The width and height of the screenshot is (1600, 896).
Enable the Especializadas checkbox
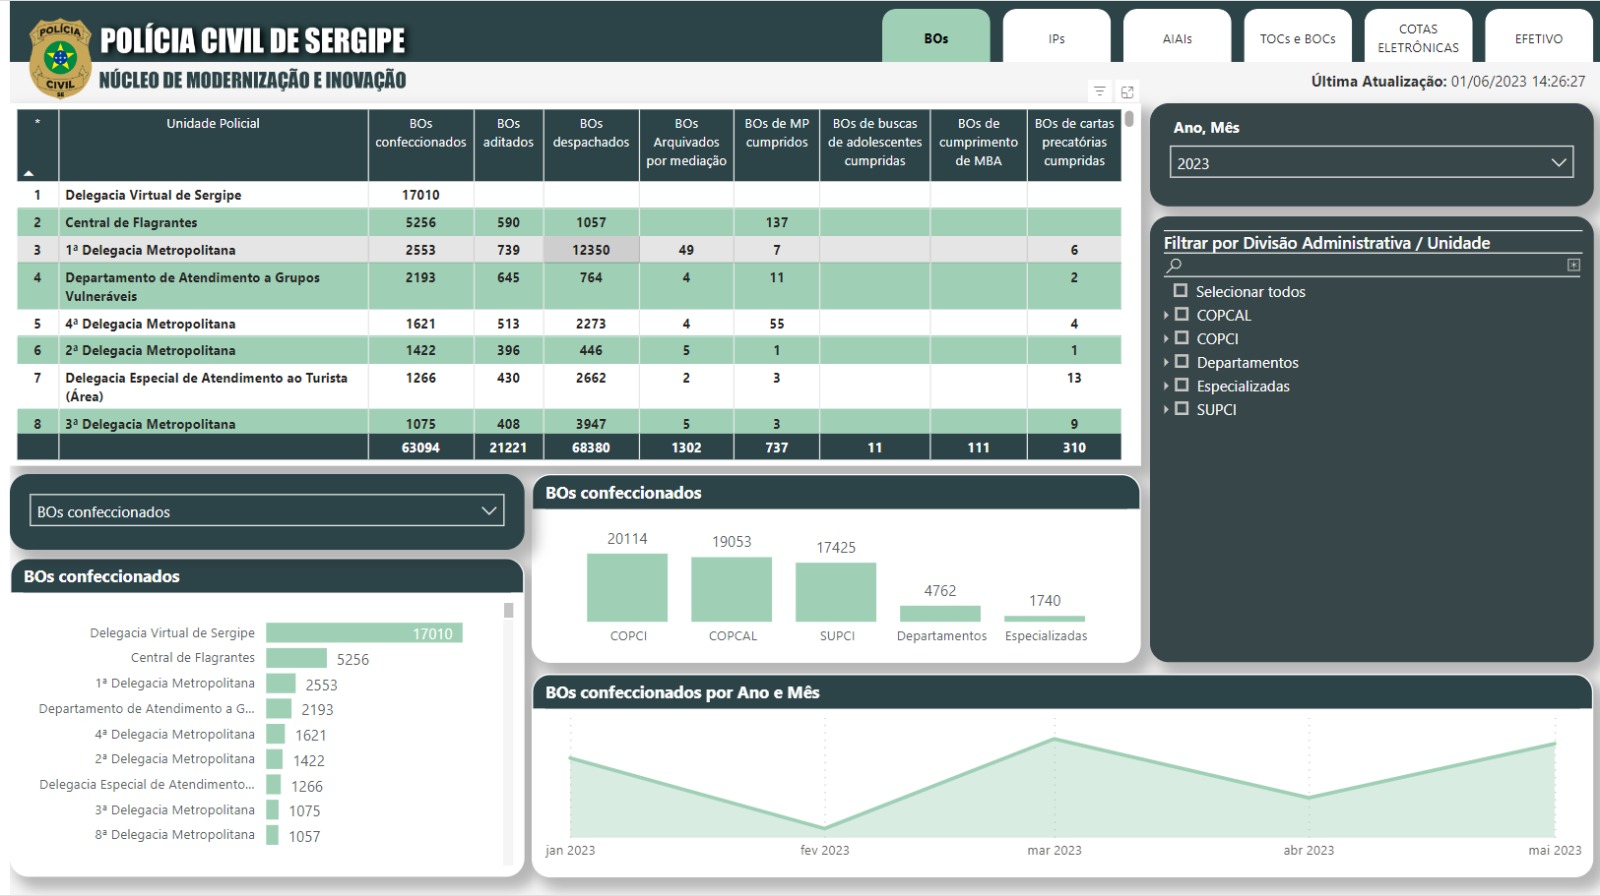[1182, 386]
